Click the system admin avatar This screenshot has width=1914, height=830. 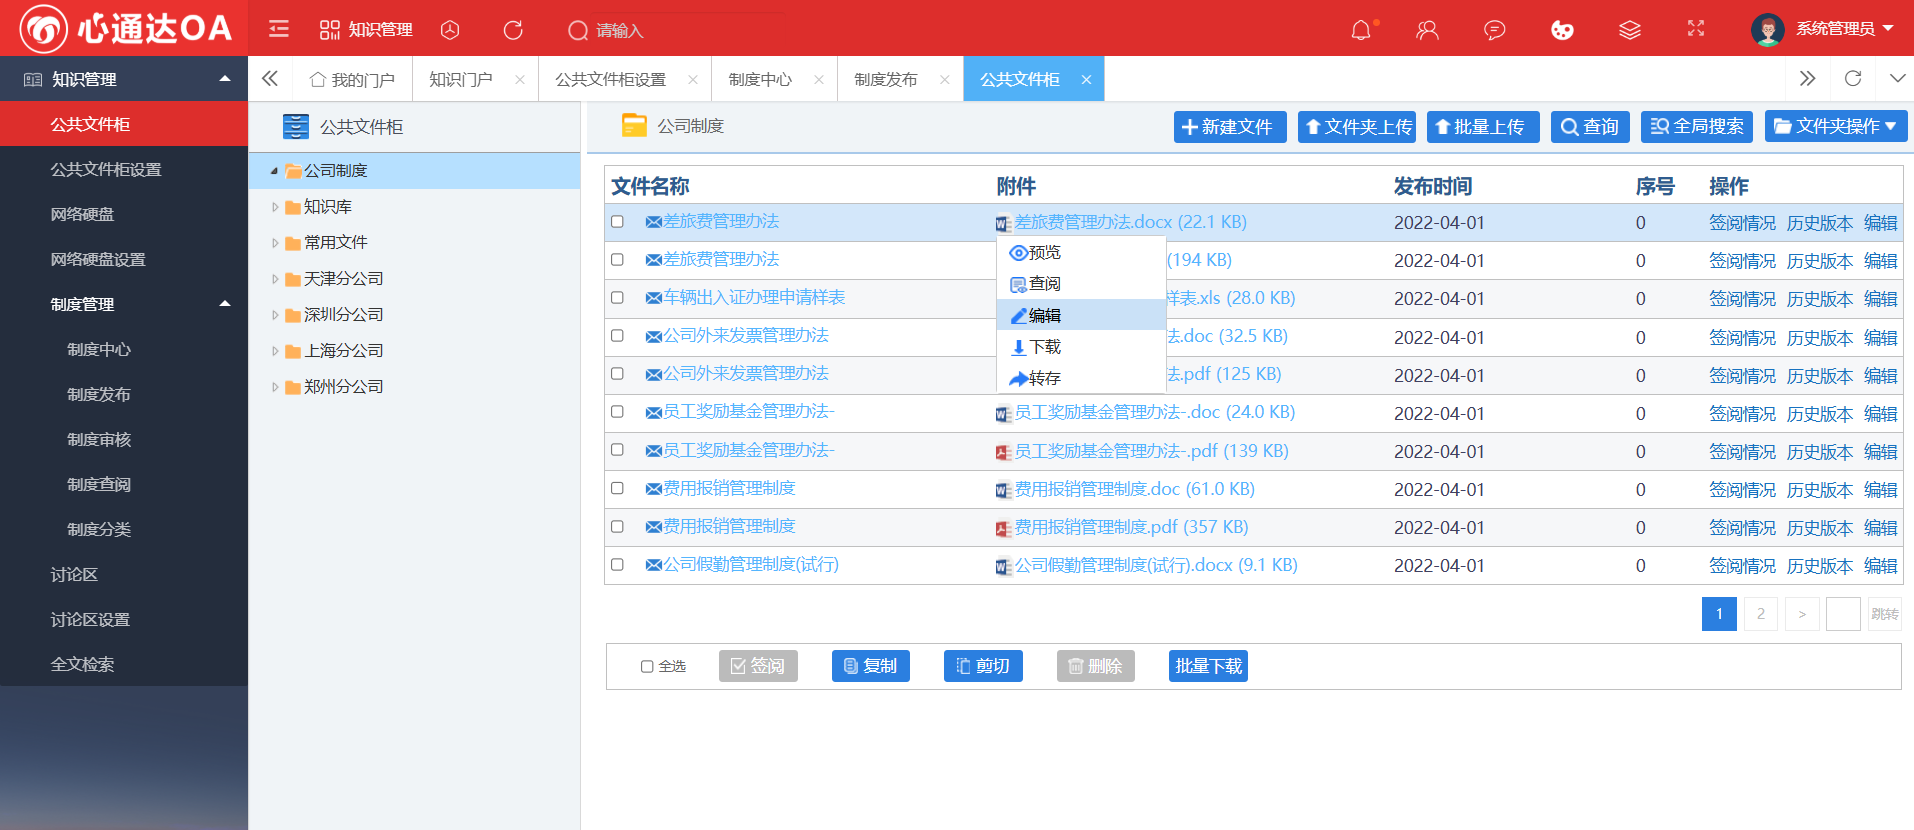(1767, 29)
